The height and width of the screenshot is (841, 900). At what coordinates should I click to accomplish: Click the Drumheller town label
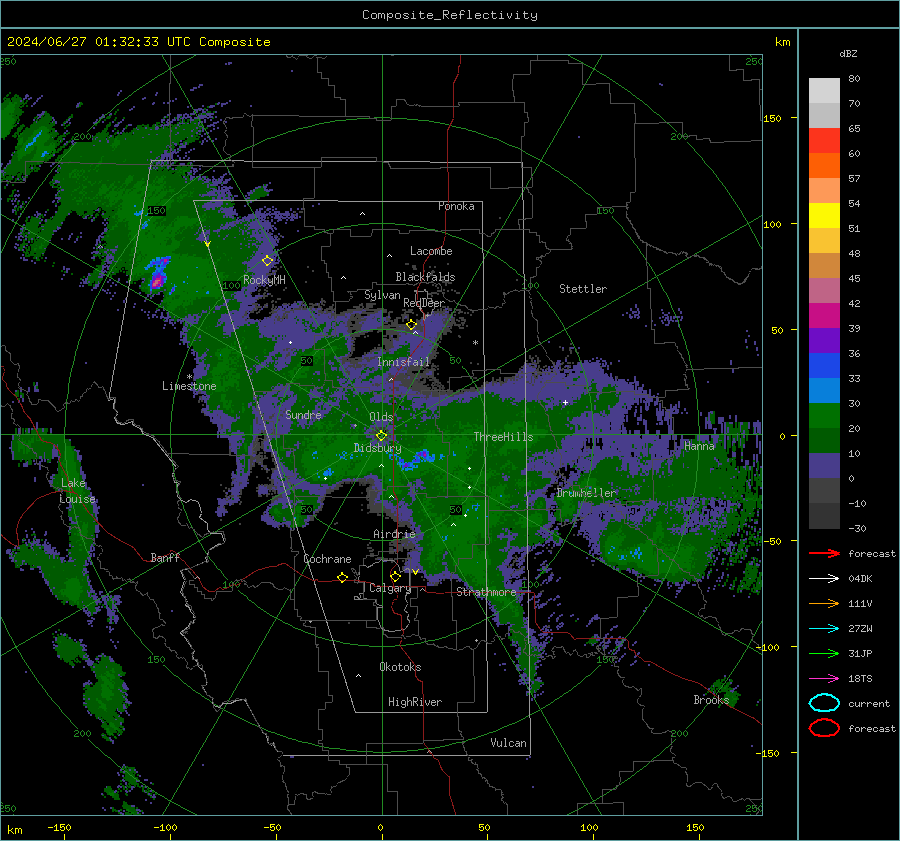(586, 493)
